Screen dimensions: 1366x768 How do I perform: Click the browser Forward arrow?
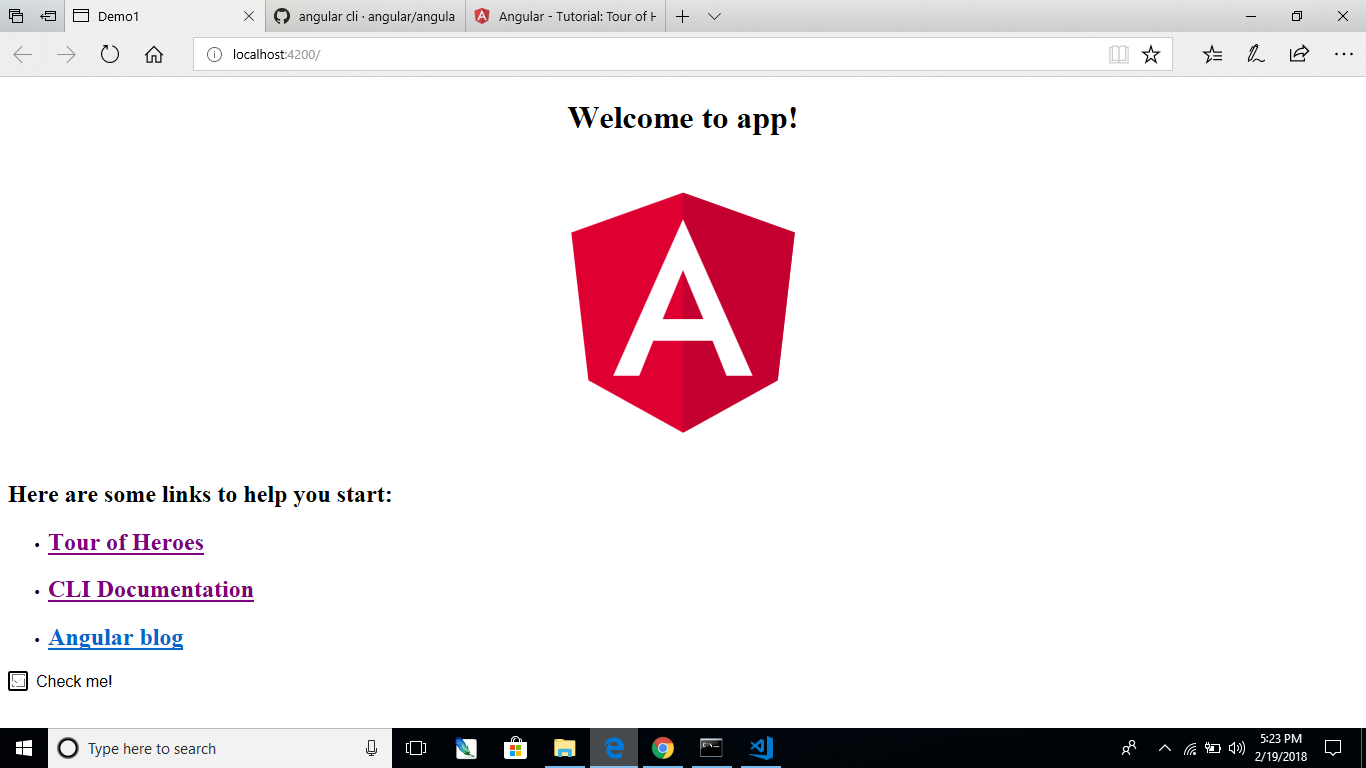coord(67,55)
